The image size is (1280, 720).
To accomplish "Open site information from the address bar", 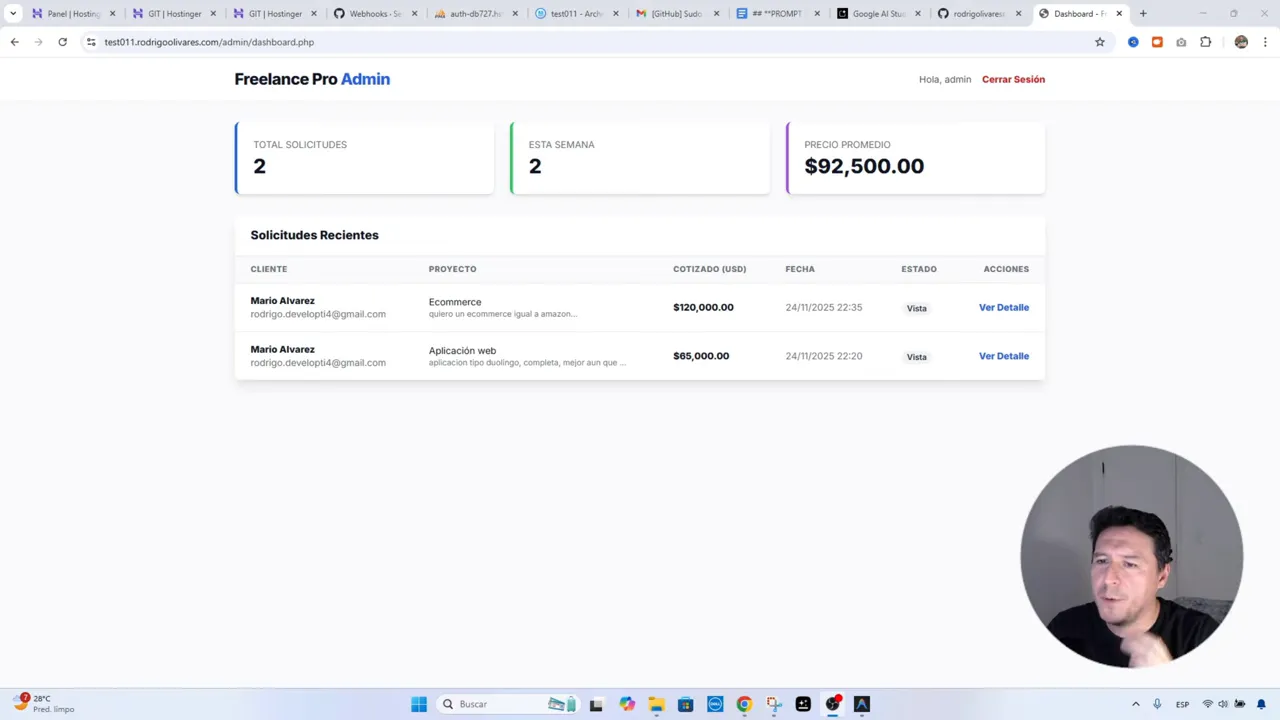I will (91, 42).
